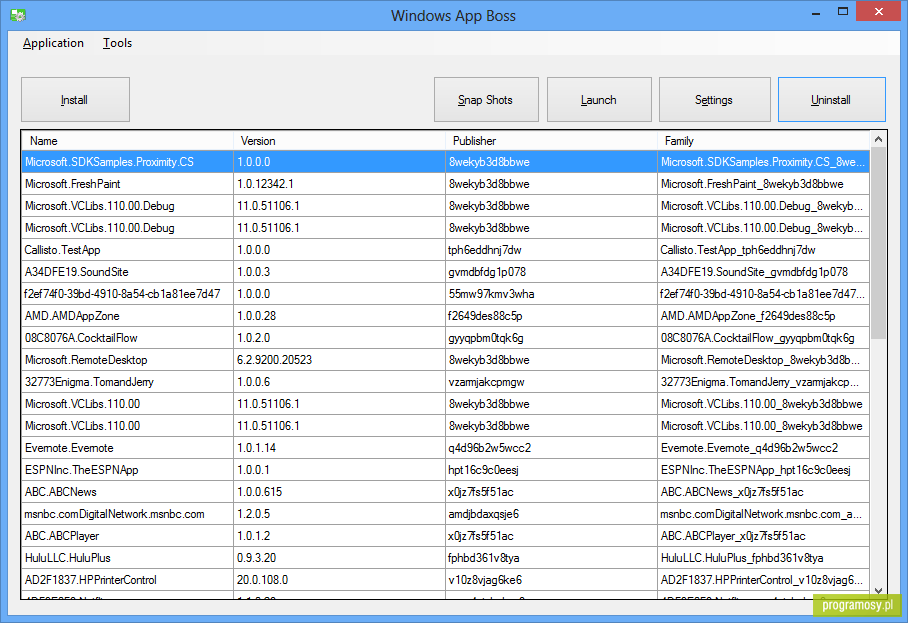Minimize the Windows App Boss window

pos(817,12)
